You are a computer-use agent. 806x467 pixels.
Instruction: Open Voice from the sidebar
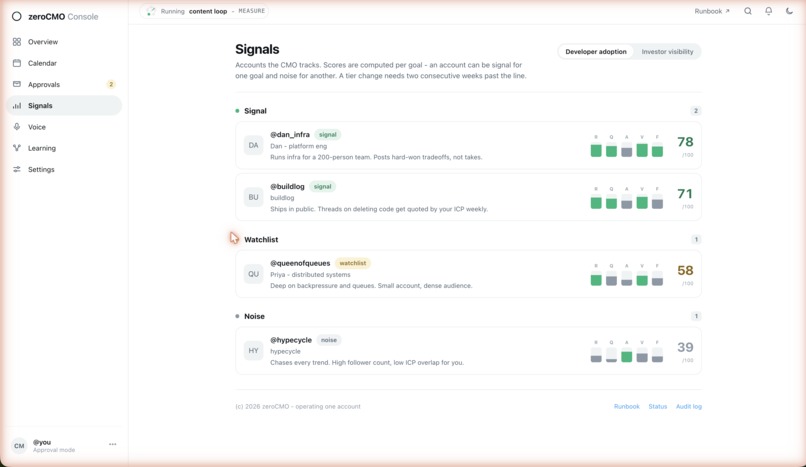(x=64, y=127)
